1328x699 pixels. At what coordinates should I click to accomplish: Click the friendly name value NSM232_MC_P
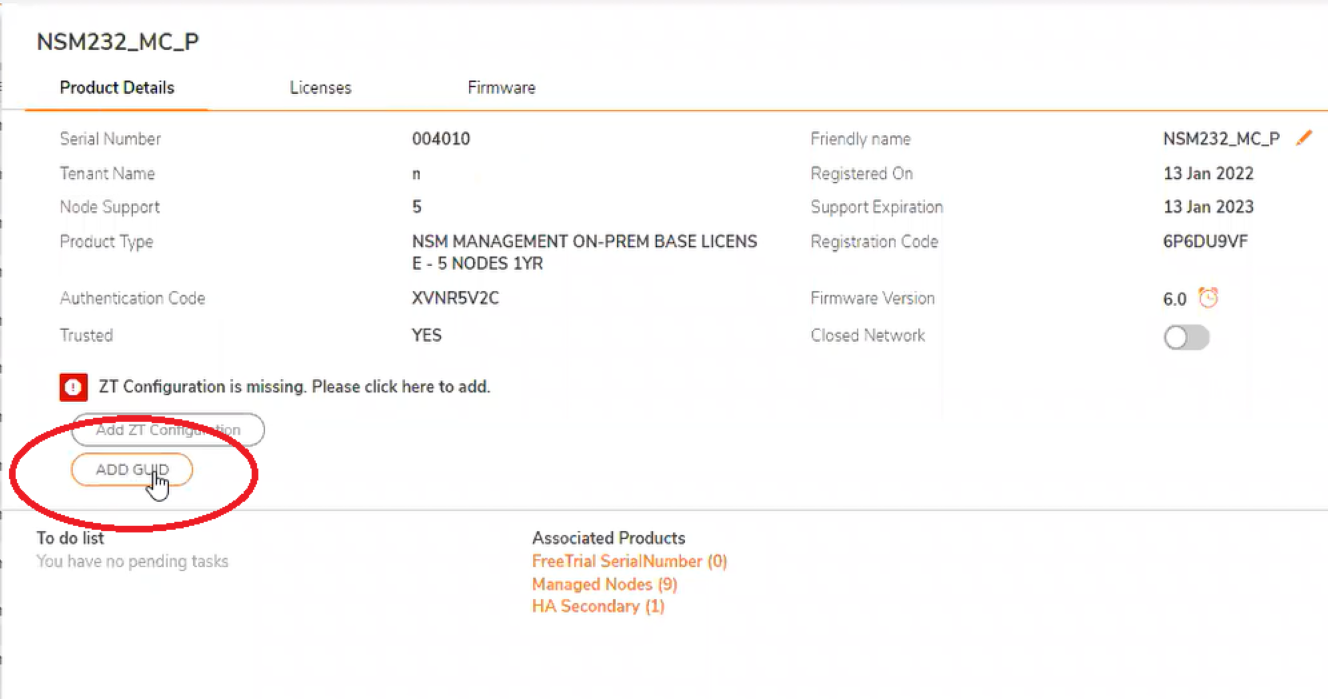[1221, 139]
